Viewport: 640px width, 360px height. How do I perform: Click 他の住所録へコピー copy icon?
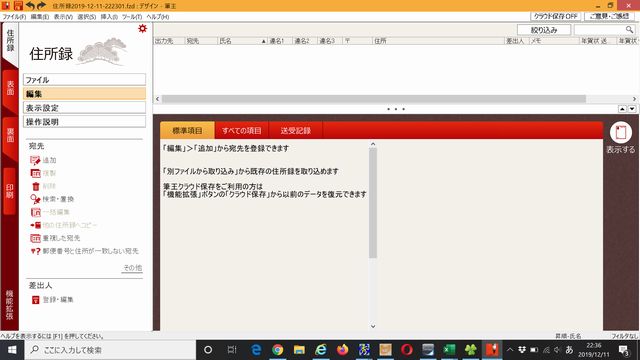[36, 225]
